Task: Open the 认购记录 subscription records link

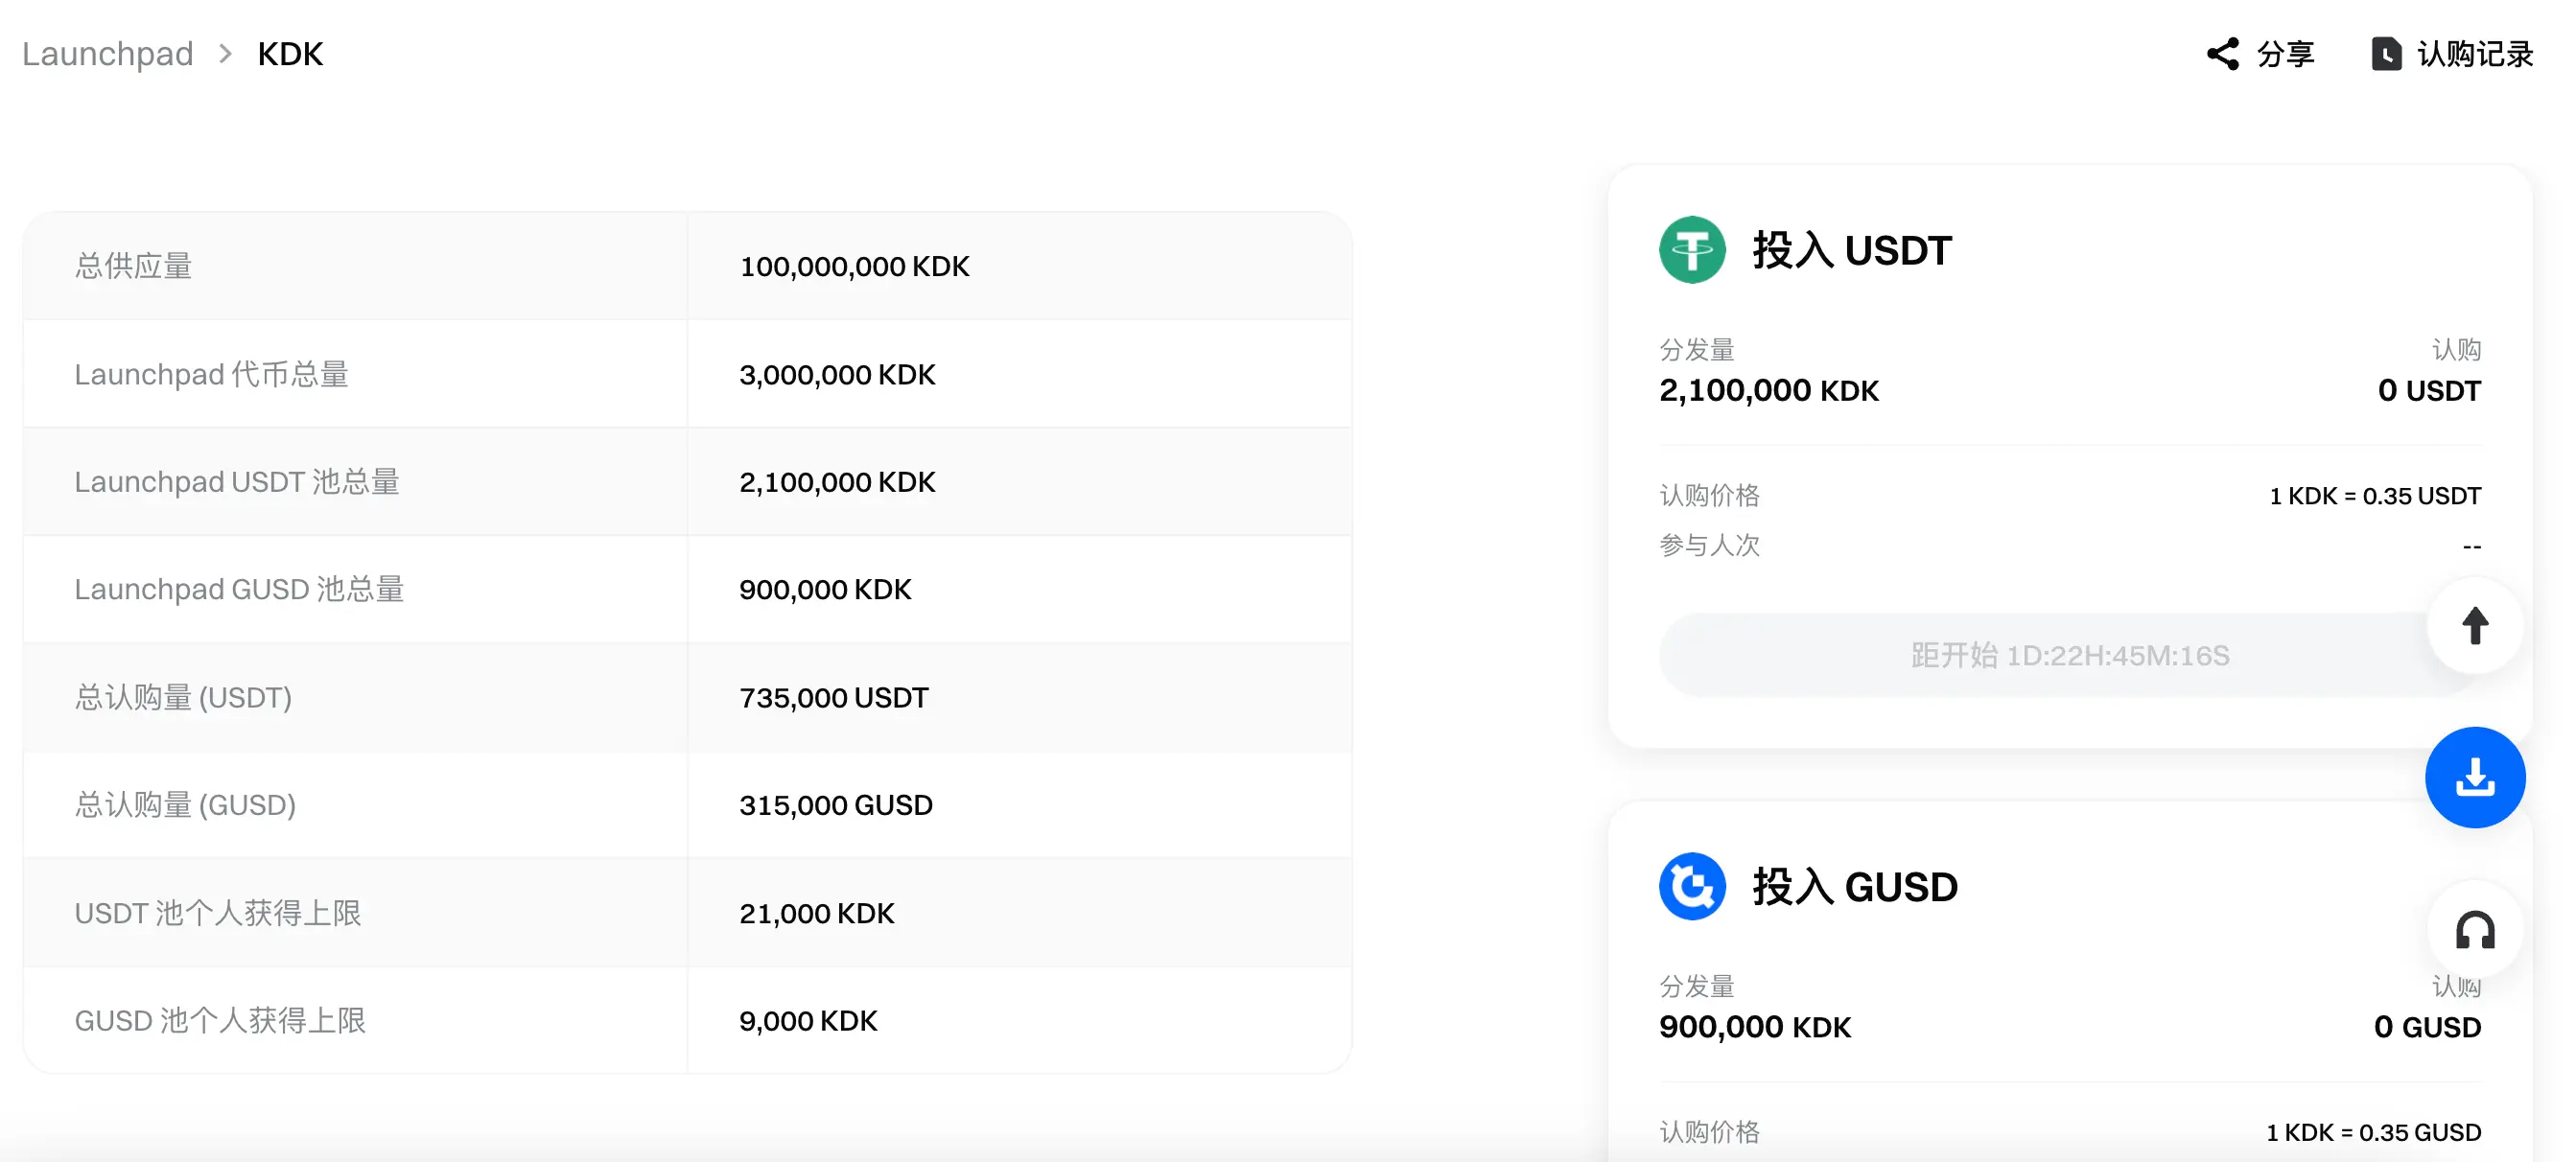Action: click(2474, 54)
